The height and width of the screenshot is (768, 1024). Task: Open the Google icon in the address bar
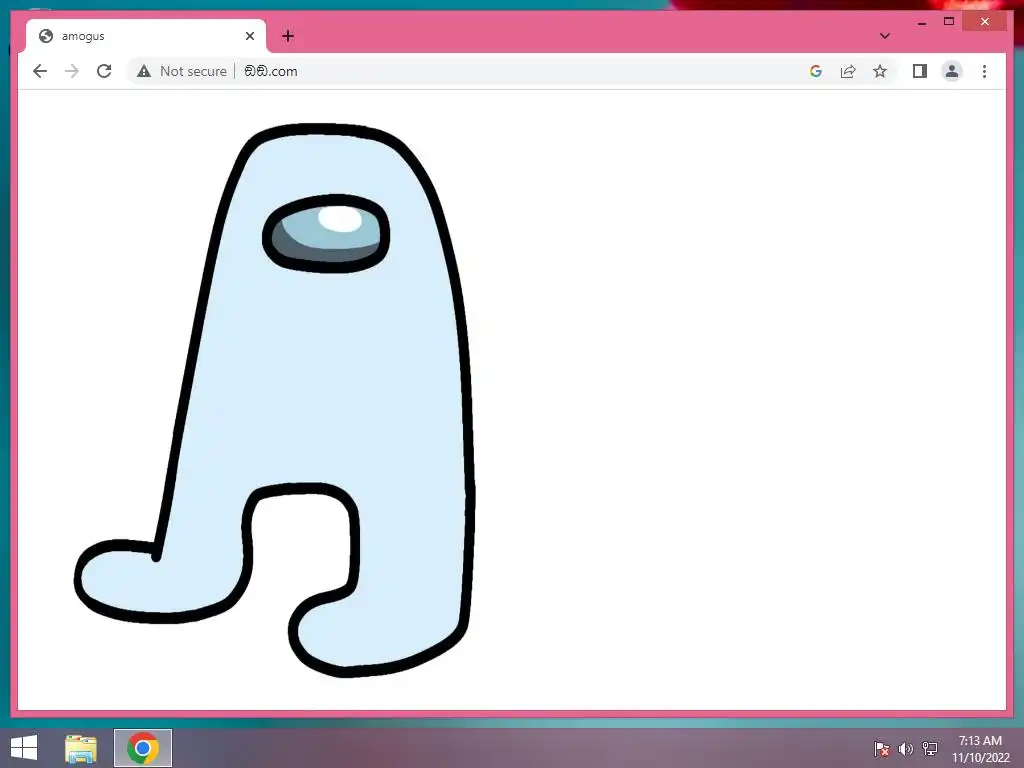(815, 71)
